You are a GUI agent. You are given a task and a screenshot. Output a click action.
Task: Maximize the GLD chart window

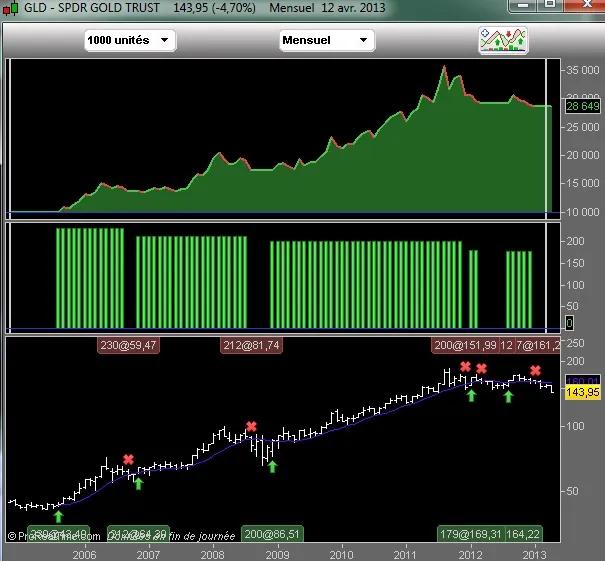(550, 5)
